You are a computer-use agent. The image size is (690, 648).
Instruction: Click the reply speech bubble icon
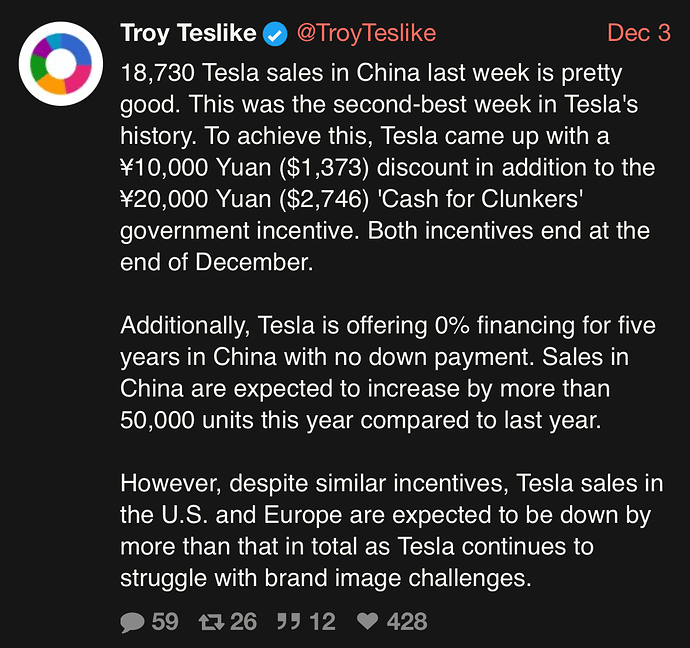(132, 622)
